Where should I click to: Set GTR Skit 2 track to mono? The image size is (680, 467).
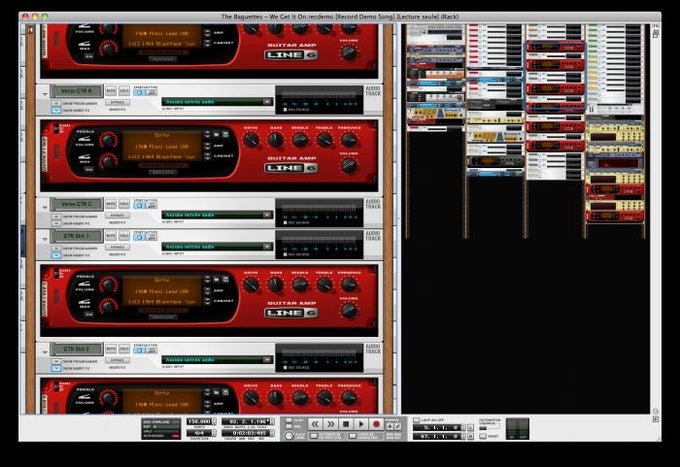tap(139, 350)
